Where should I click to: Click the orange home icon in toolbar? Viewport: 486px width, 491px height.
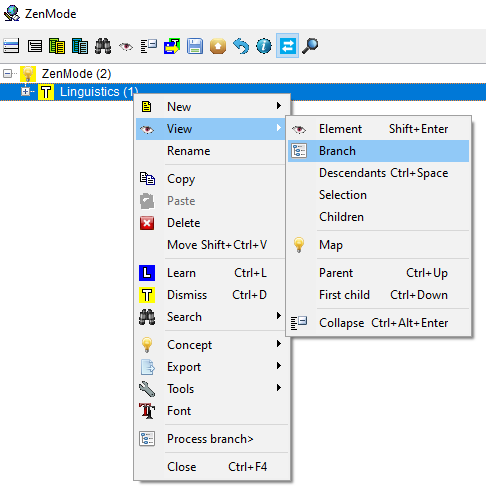pyautogui.click(x=218, y=46)
